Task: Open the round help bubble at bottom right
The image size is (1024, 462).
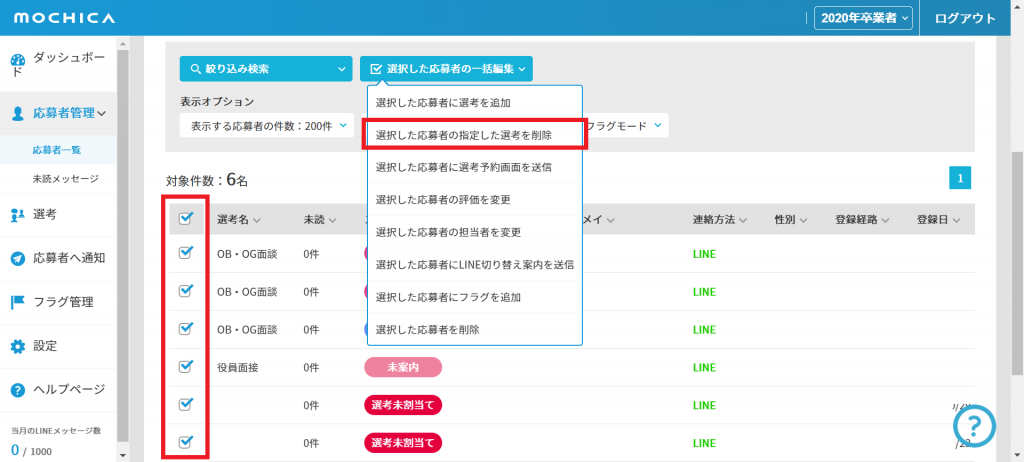Action: [x=976, y=427]
